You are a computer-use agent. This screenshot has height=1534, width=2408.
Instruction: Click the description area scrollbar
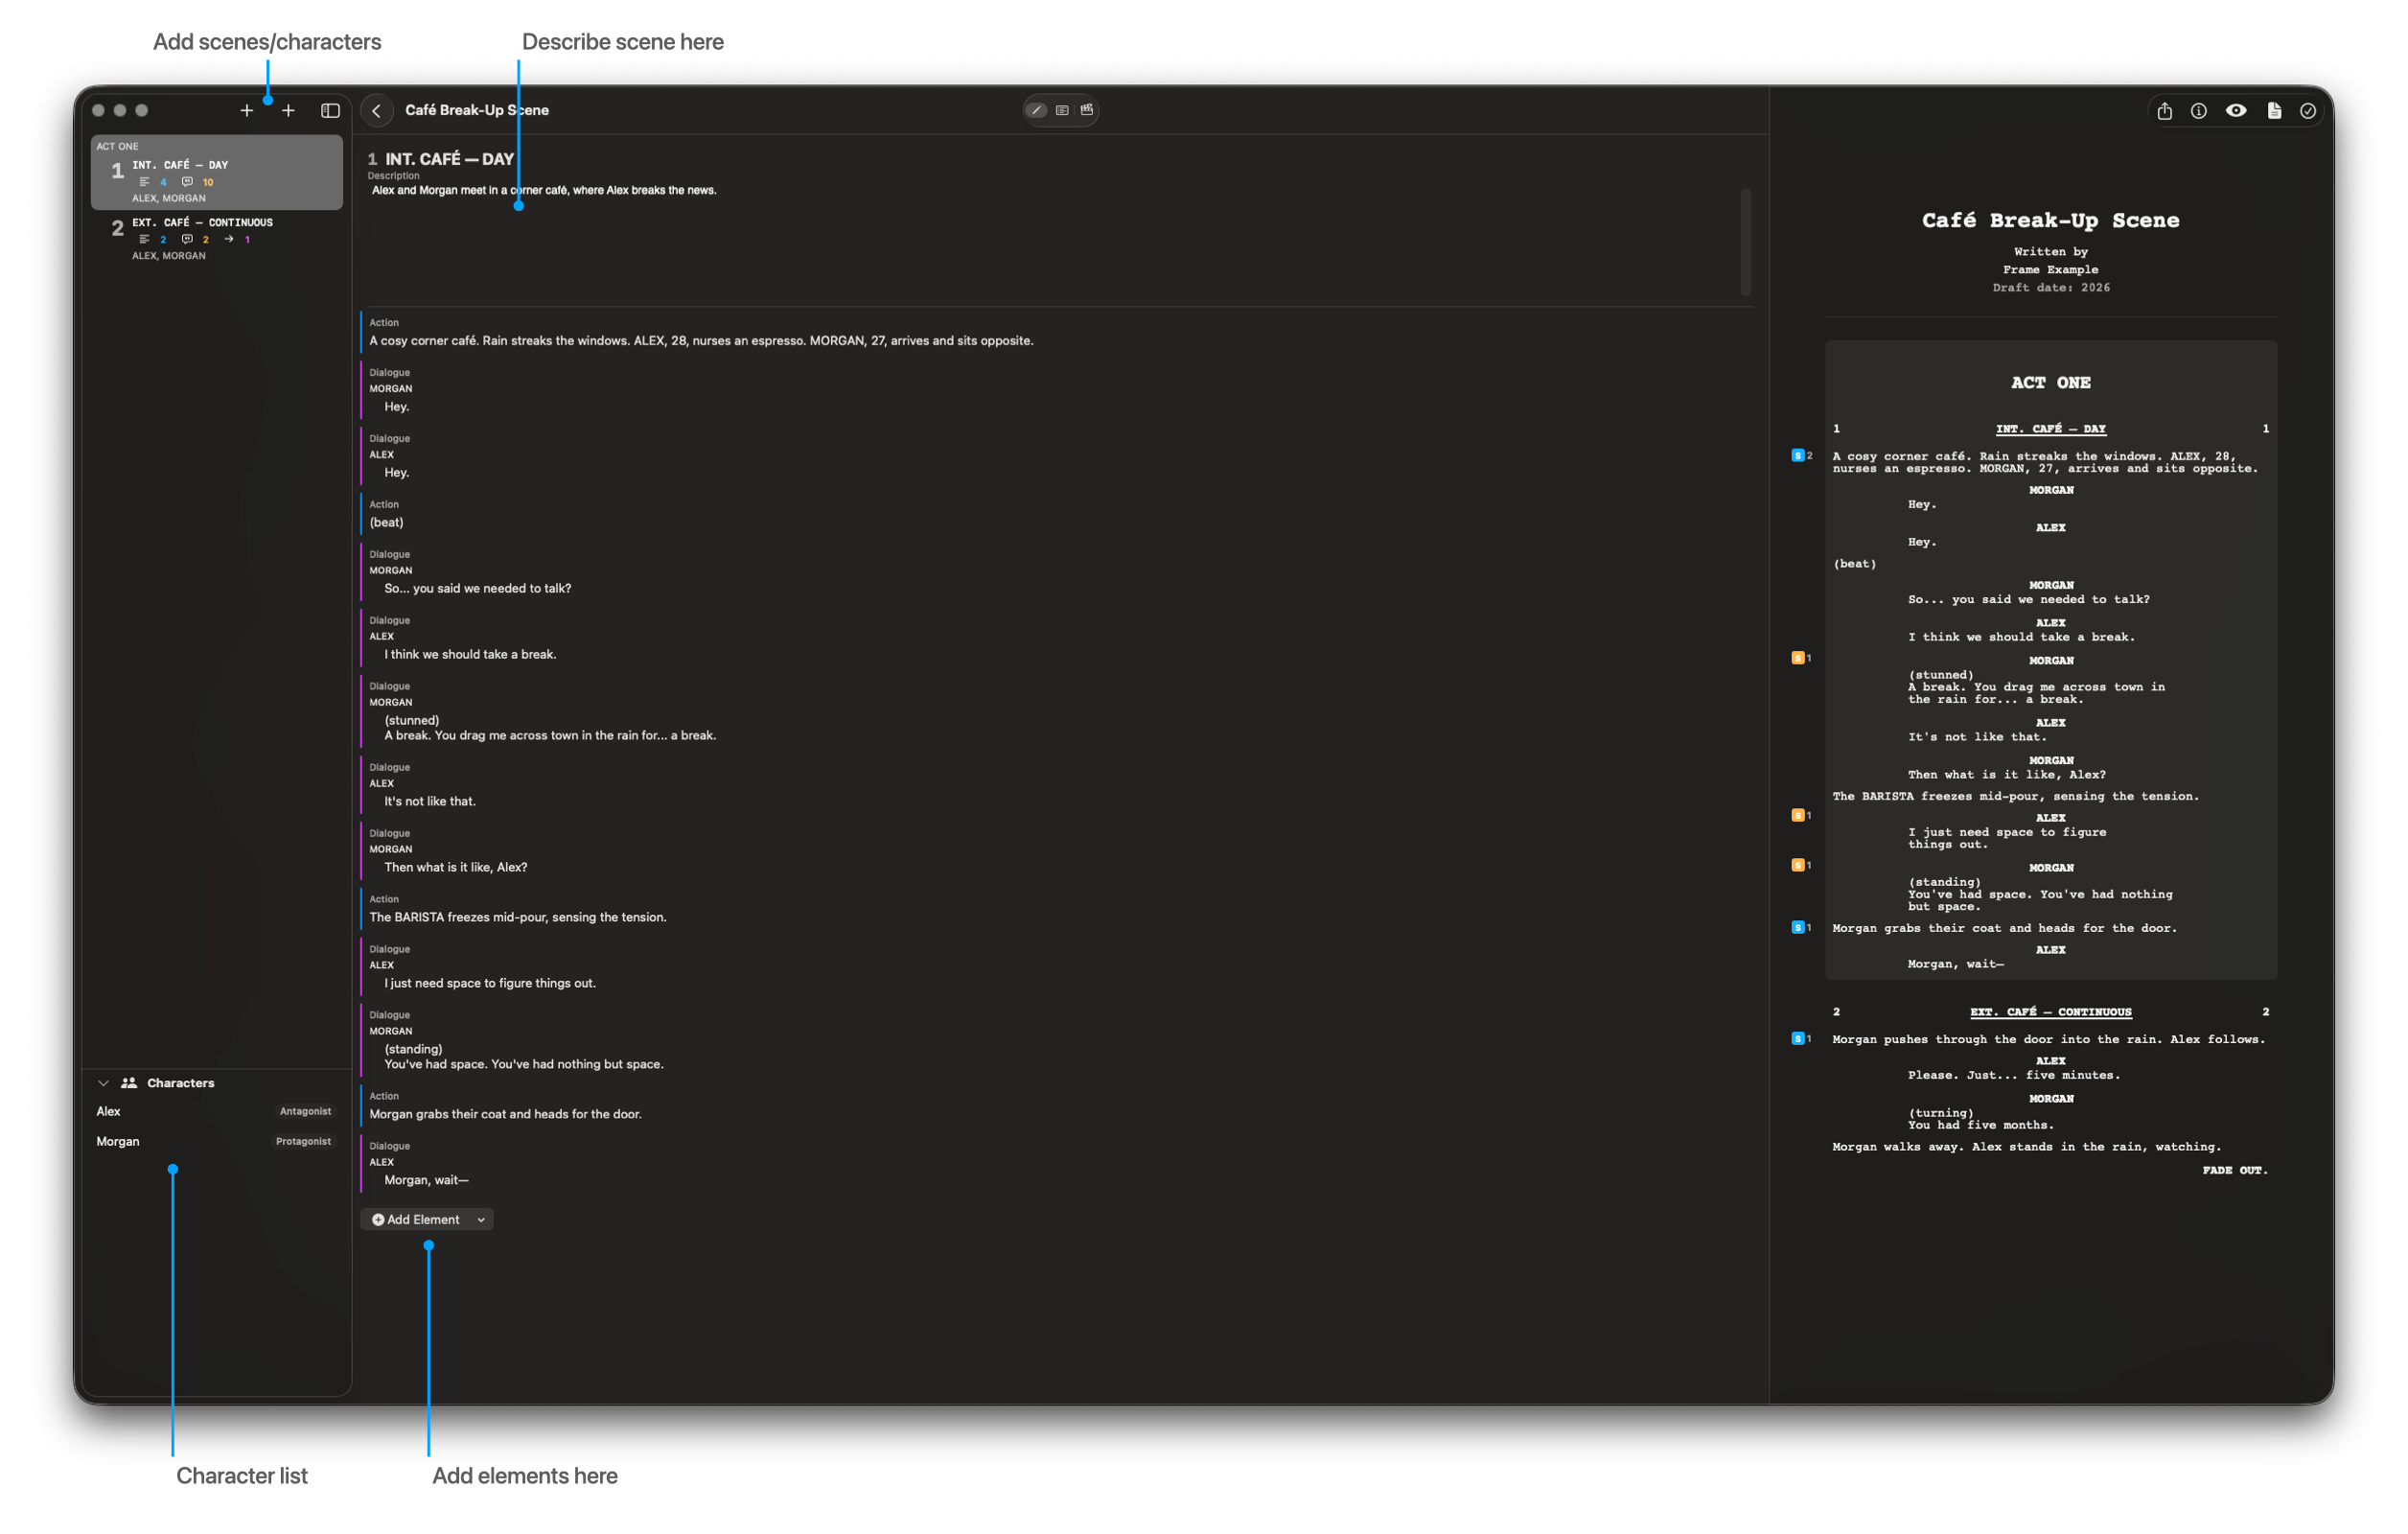point(1746,242)
